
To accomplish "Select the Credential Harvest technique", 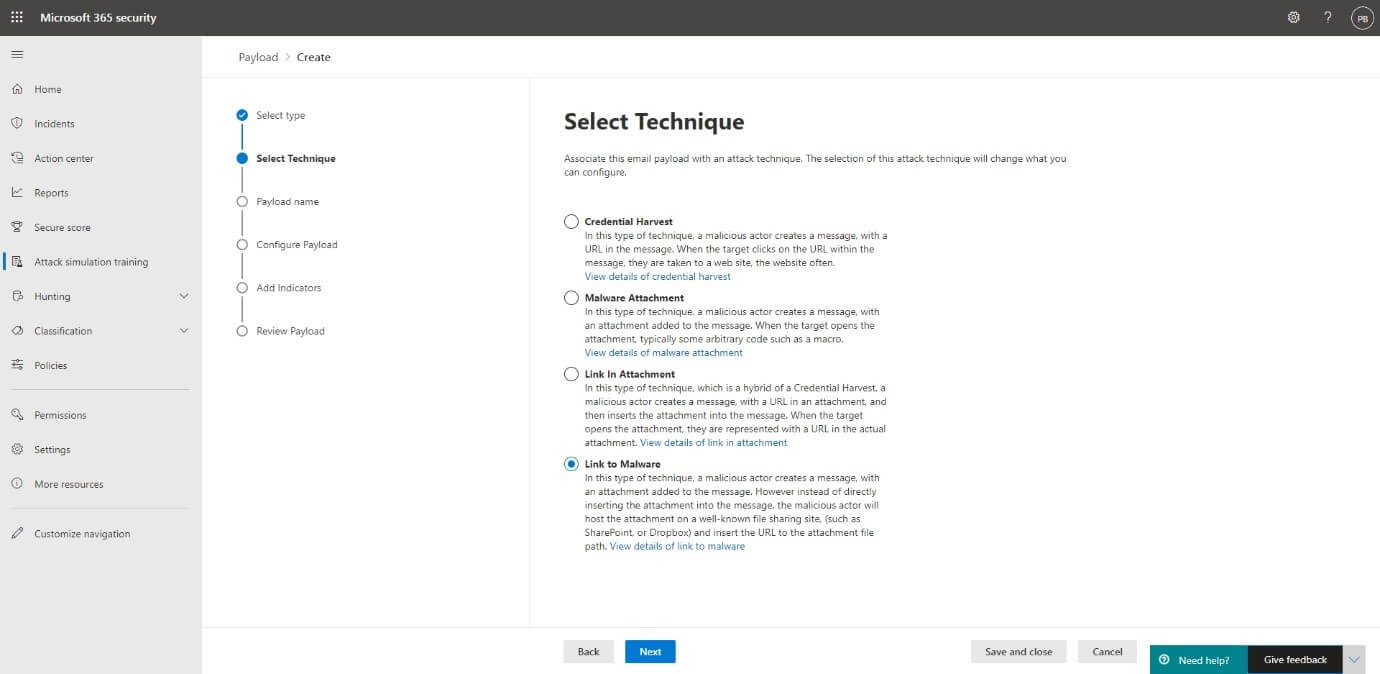I will click(x=571, y=221).
